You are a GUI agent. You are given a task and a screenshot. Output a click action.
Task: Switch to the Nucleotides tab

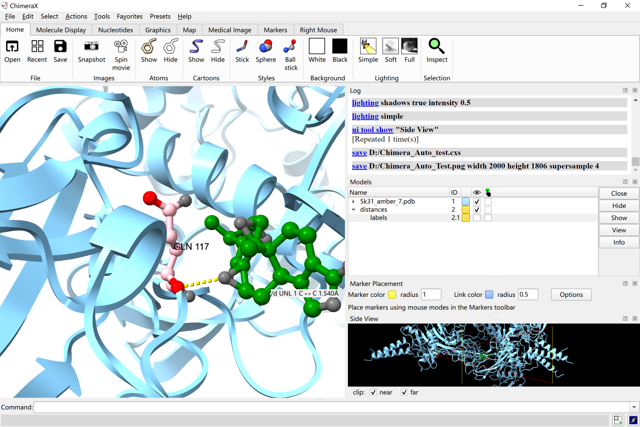116,30
